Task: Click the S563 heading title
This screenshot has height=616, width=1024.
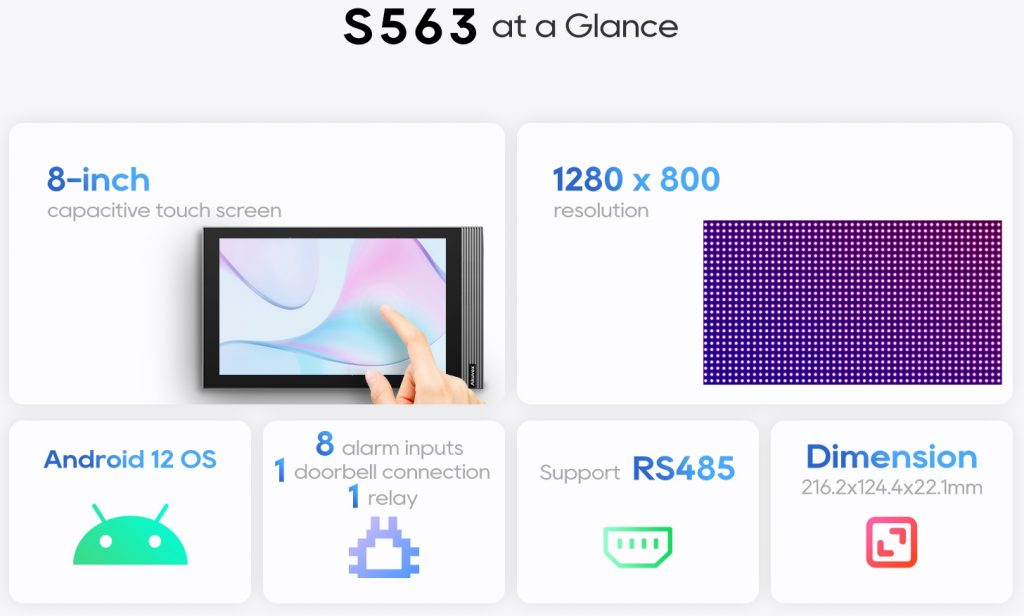Action: click(x=410, y=28)
